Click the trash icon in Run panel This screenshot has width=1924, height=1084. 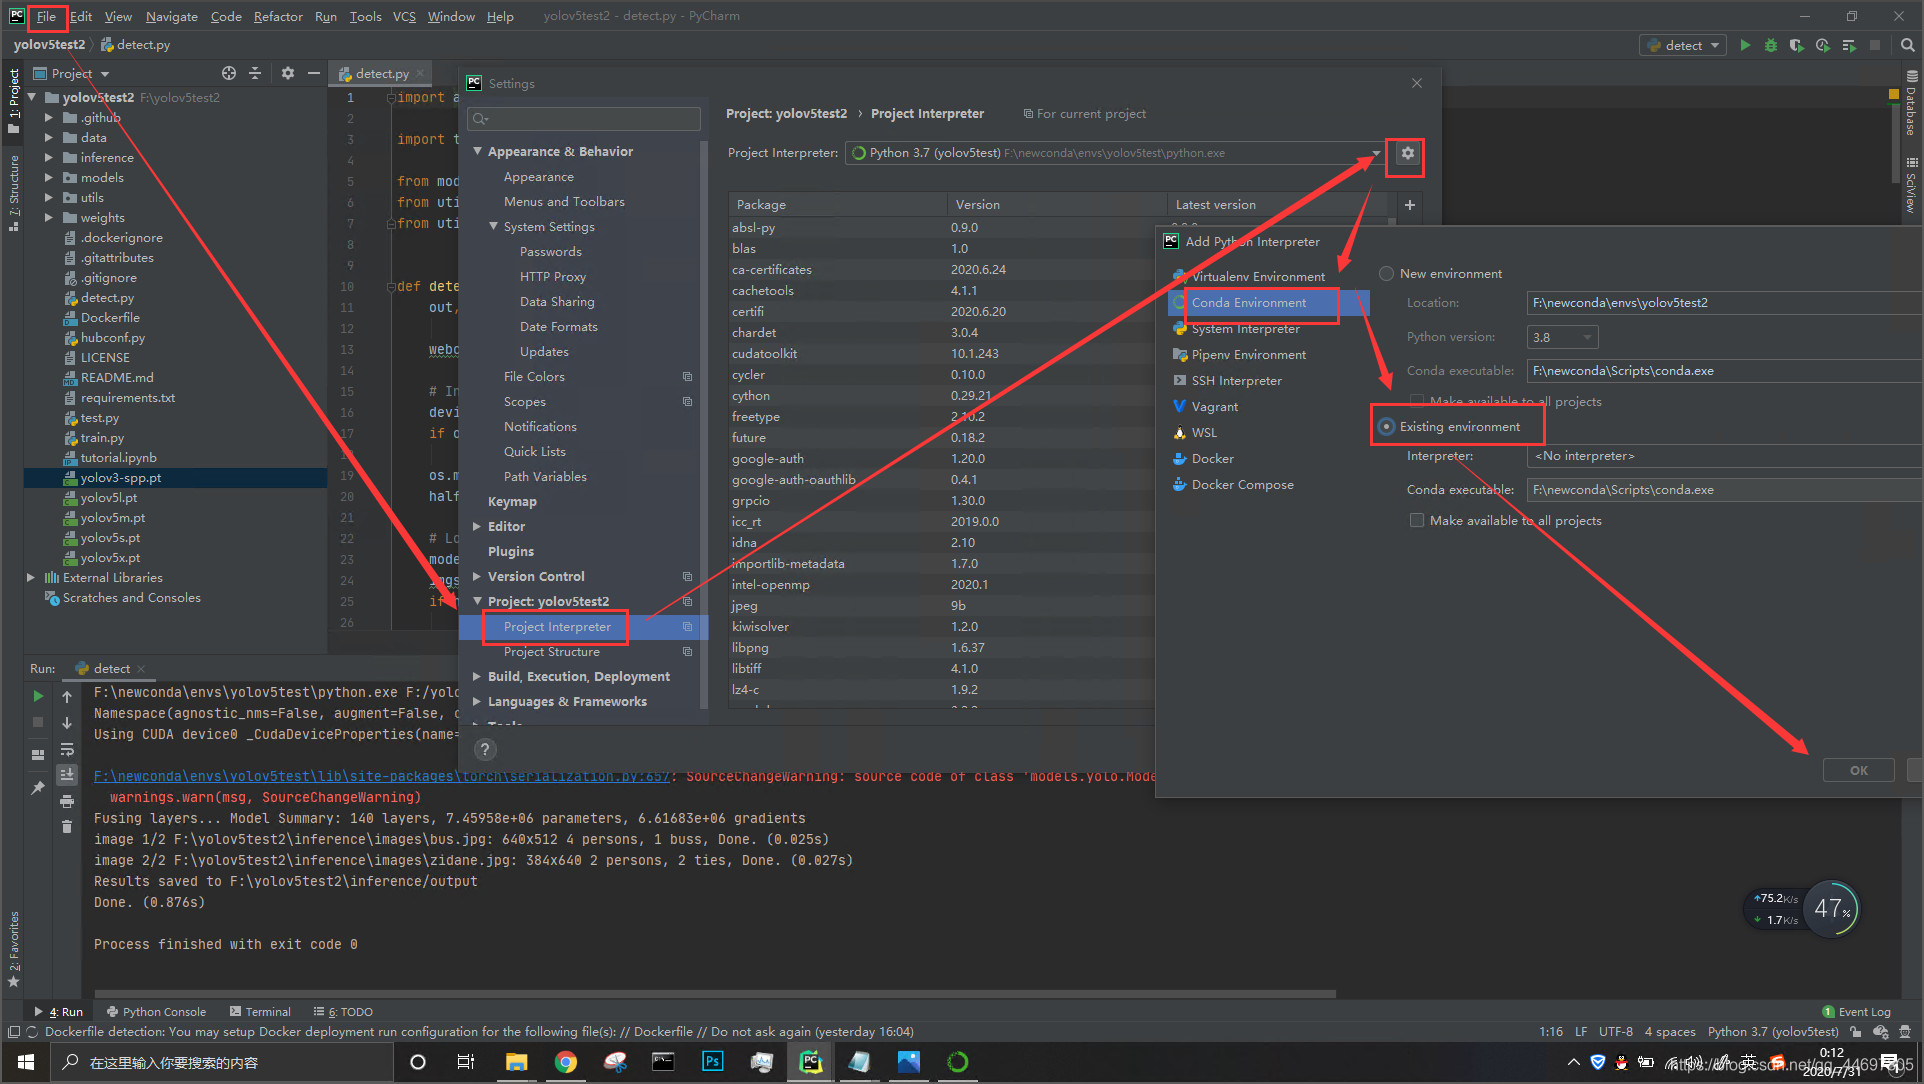pyautogui.click(x=67, y=826)
